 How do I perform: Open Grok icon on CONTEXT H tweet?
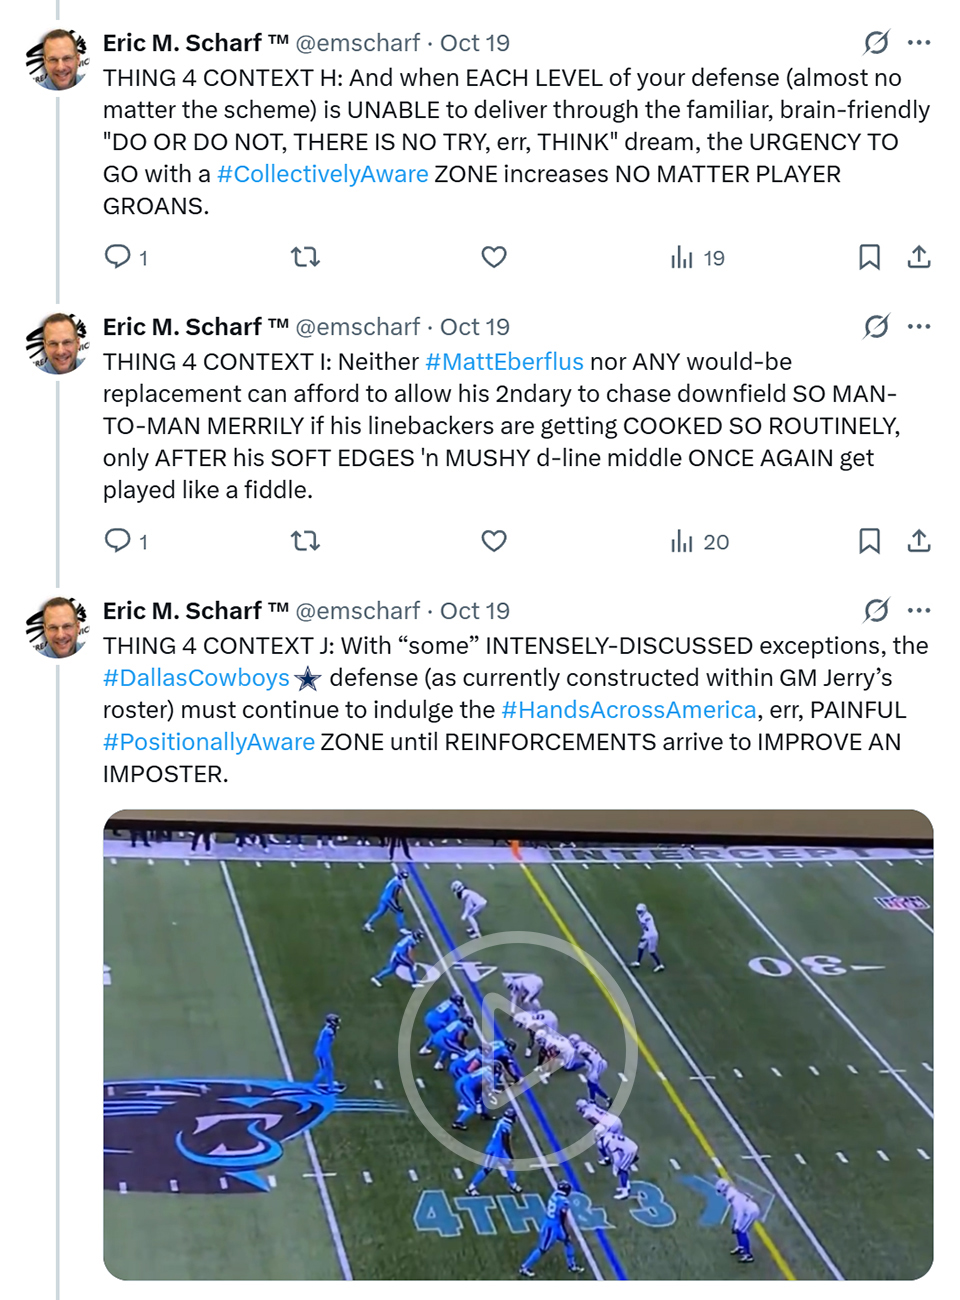[876, 42]
